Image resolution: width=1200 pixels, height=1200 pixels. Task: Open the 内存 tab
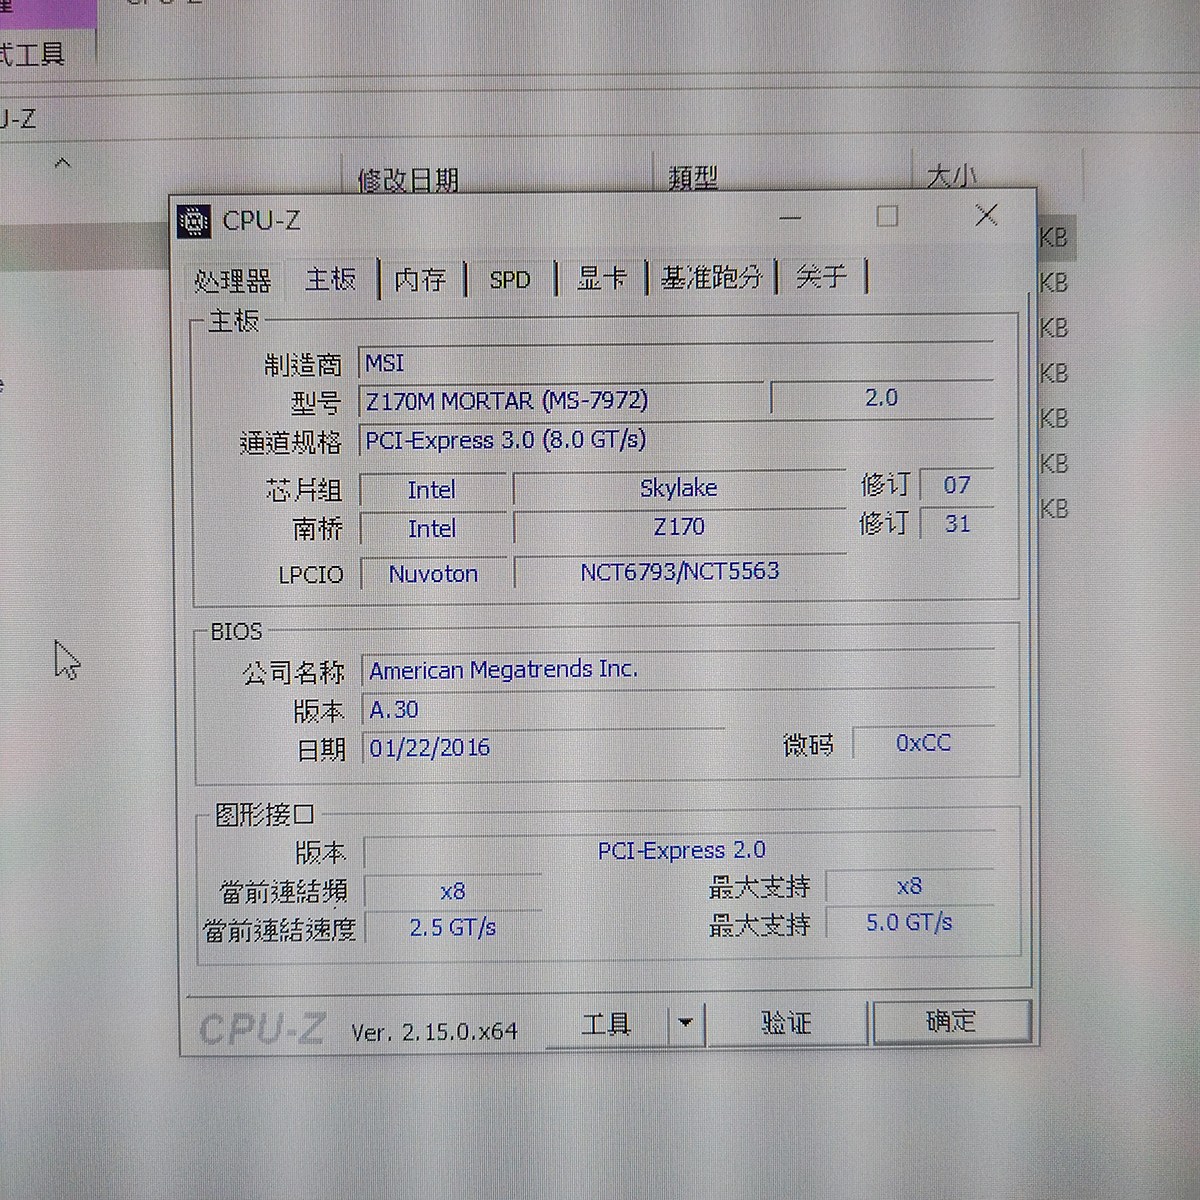(420, 279)
